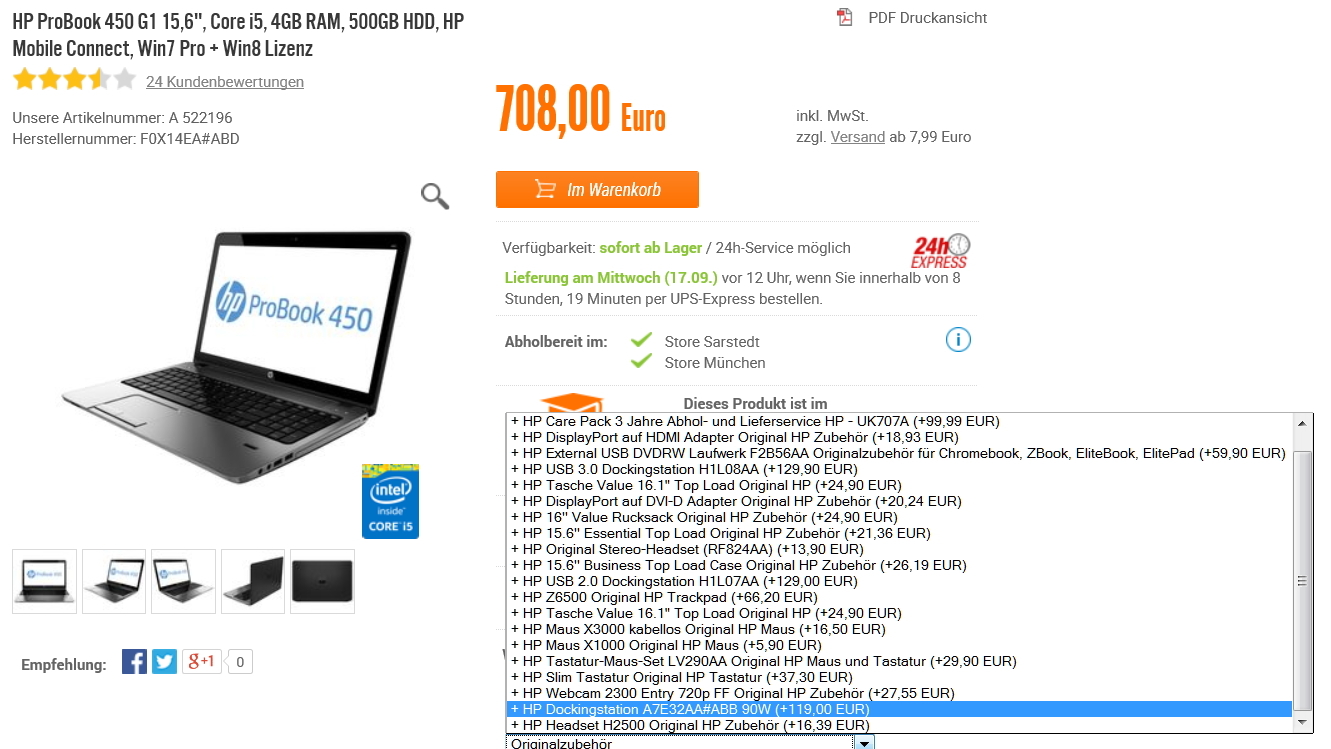
Task: Click scrollbar down arrow in accessory list
Action: pos(1302,723)
